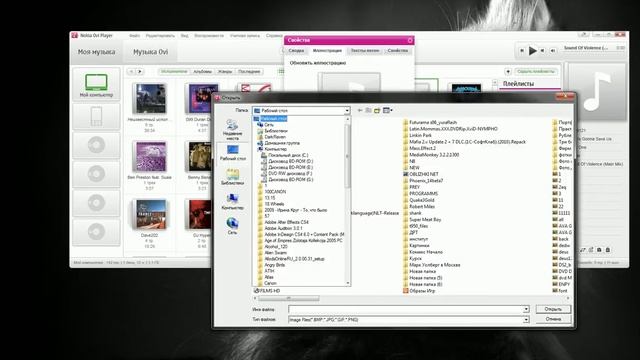Click Play button in Ovi Player
640x360 pixels.
point(533,51)
